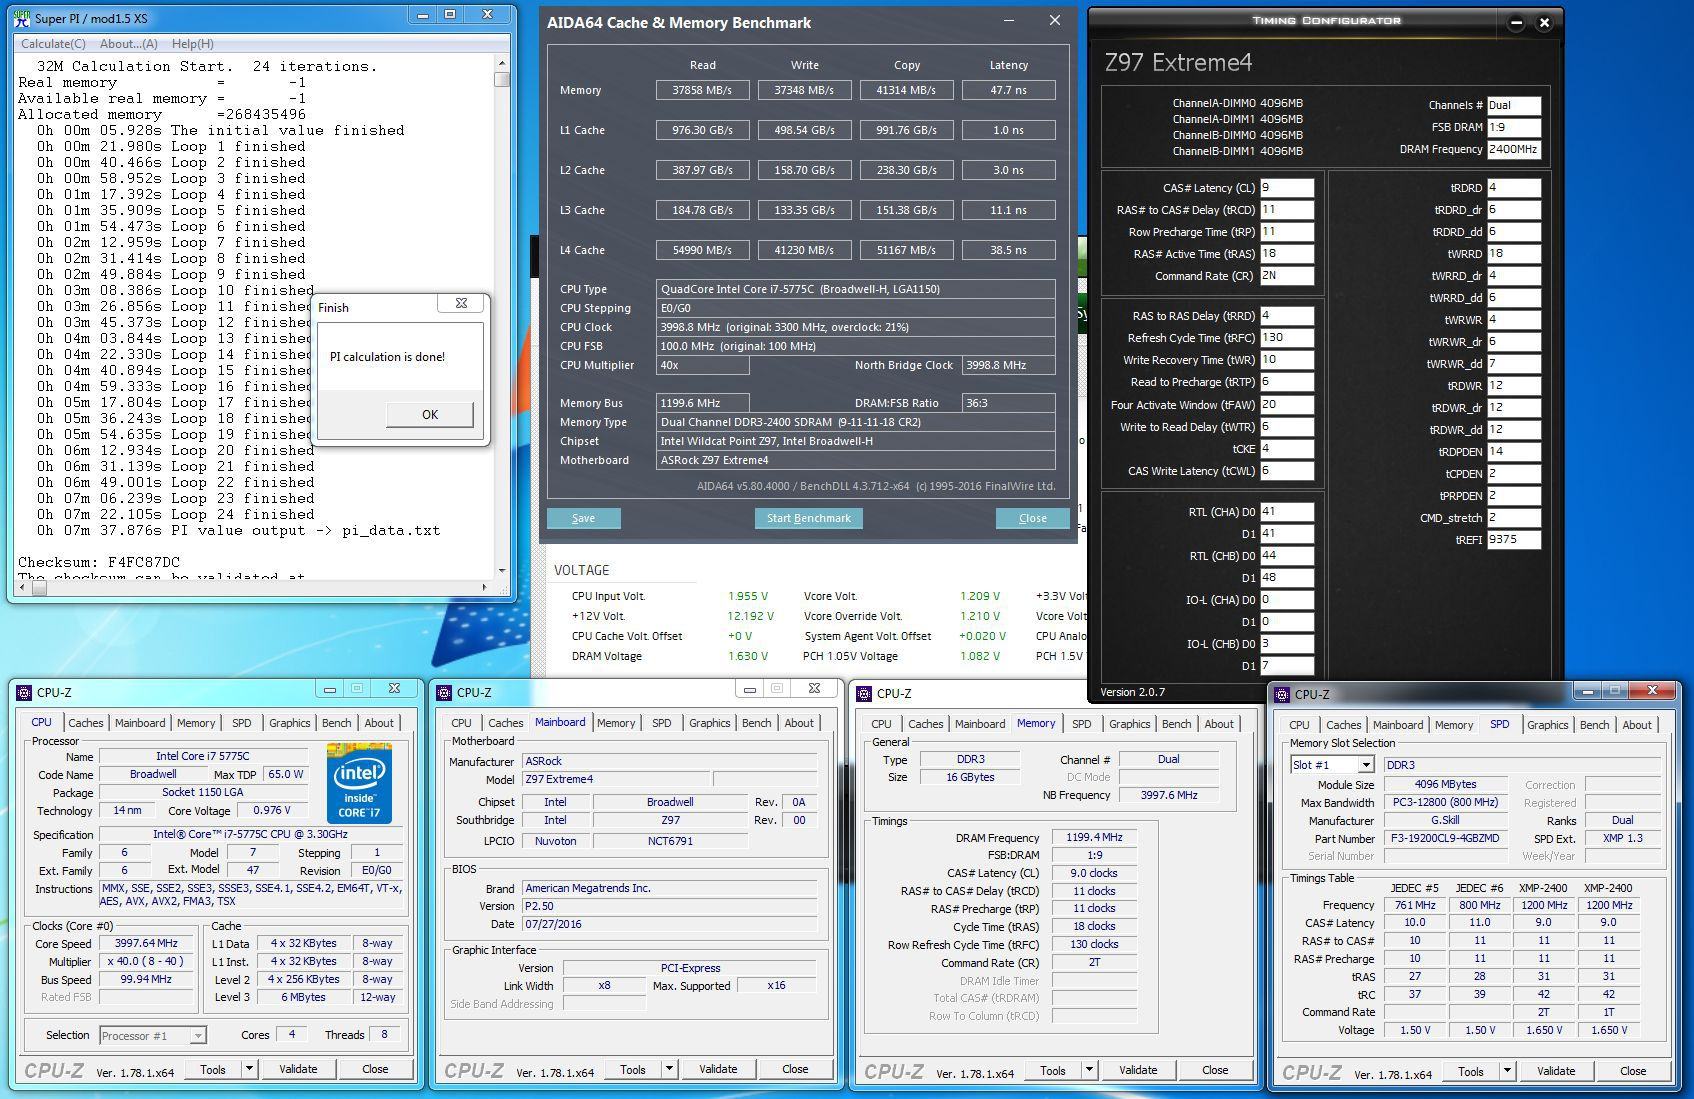
Task: Open About tab in the CPU-Z Mainboard window
Action: [x=799, y=723]
